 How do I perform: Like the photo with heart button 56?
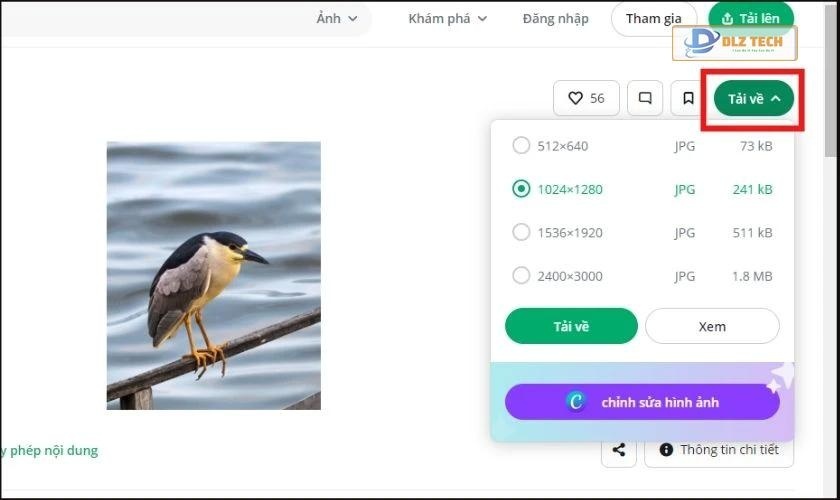point(586,98)
